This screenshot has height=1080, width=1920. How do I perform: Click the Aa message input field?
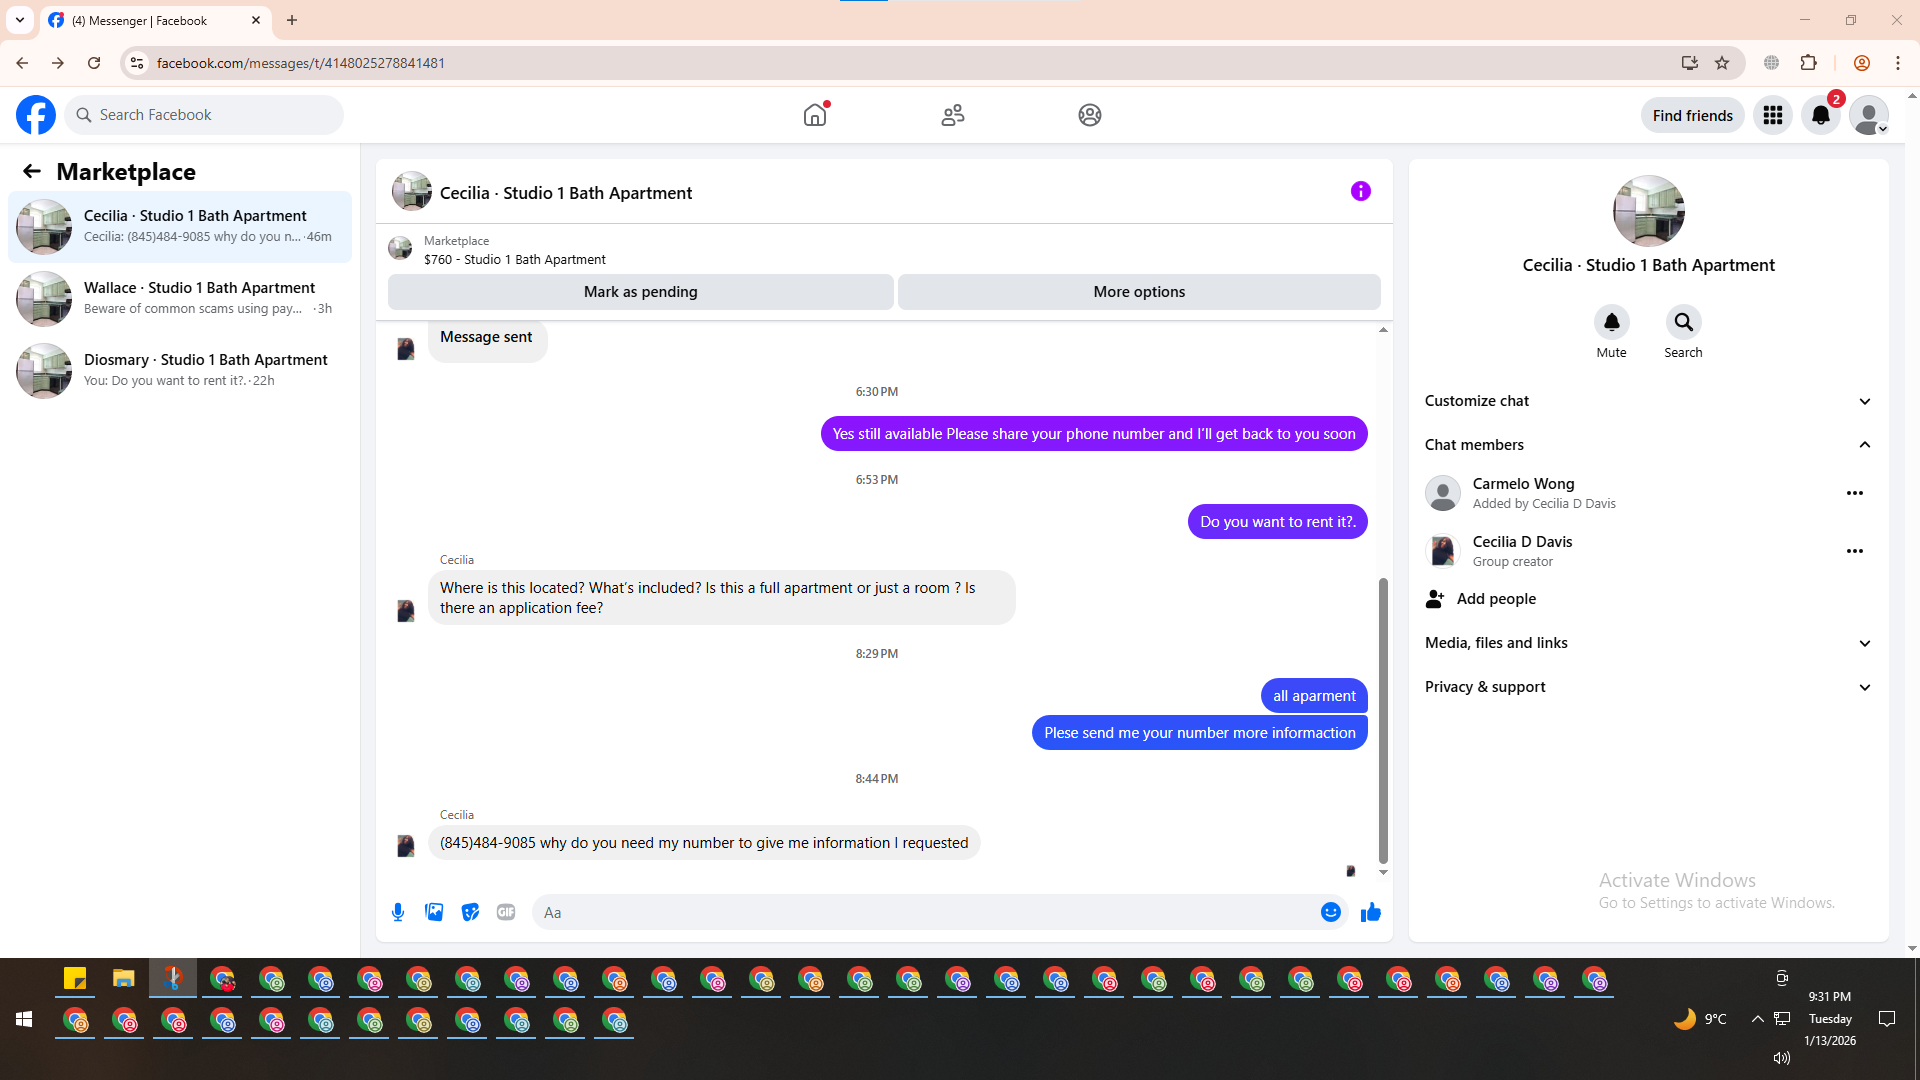pos(925,912)
